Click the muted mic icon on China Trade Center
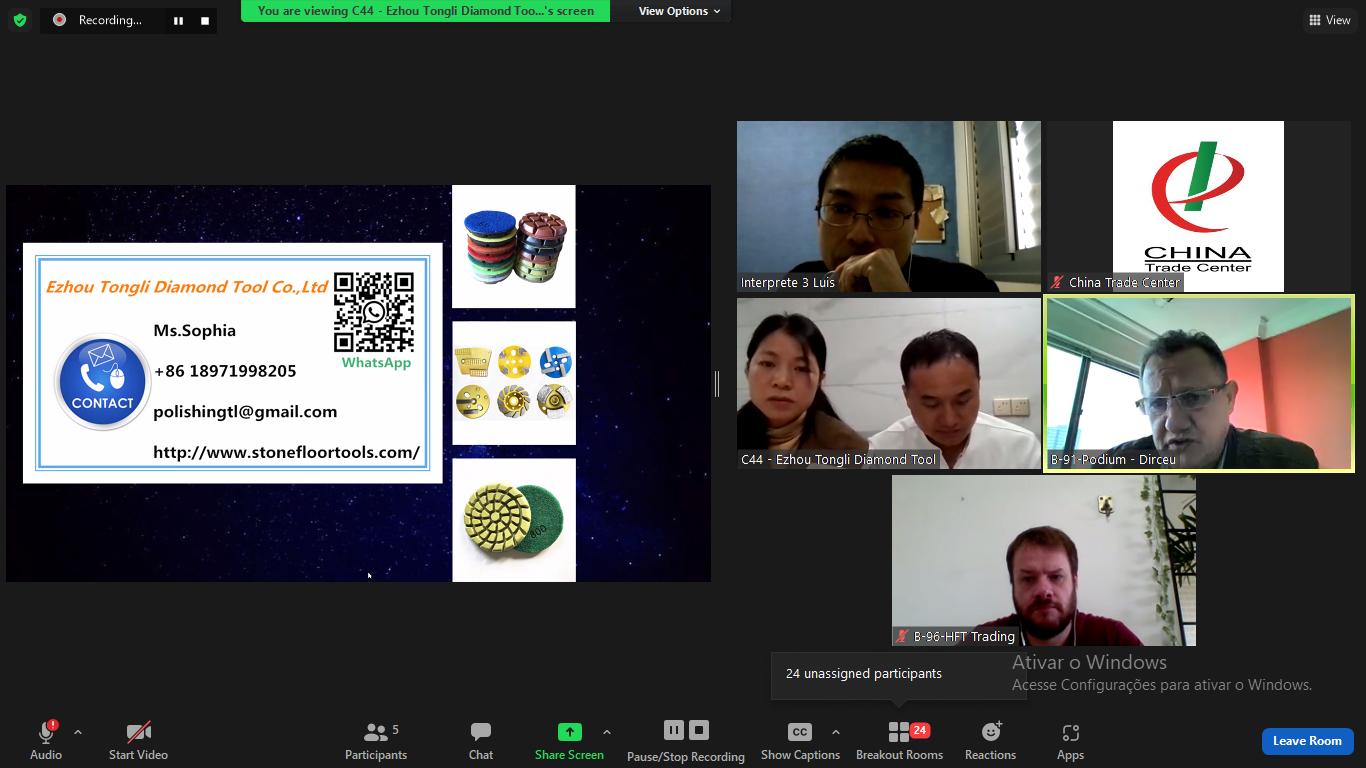This screenshot has height=768, width=1366. [x=1056, y=283]
